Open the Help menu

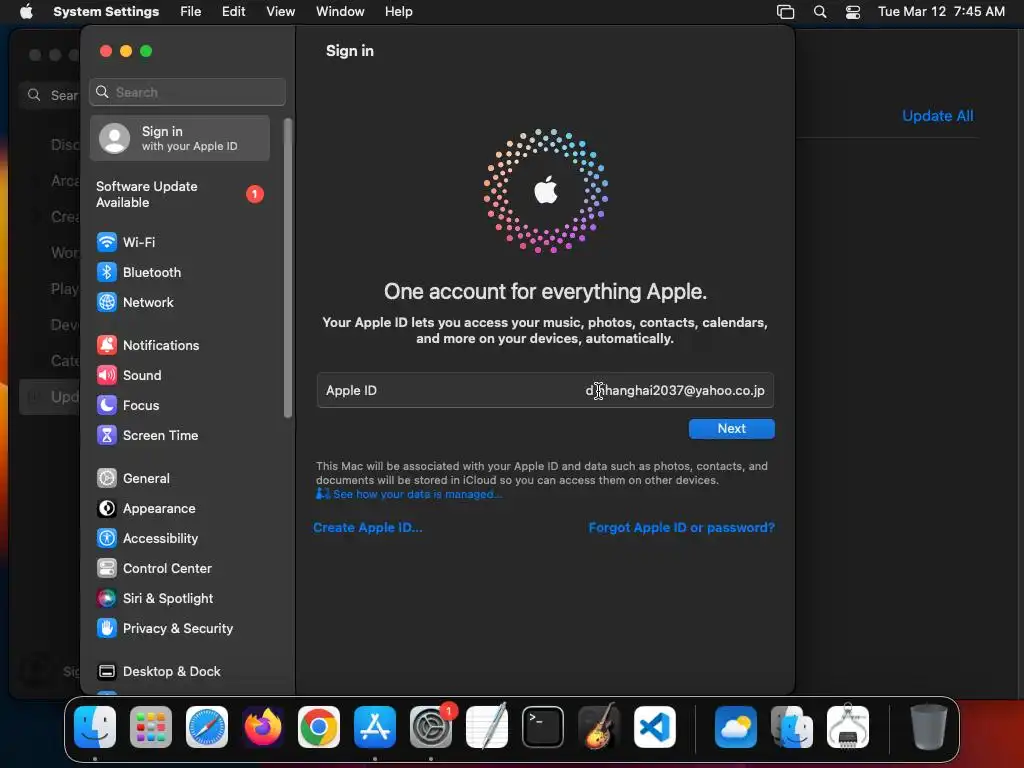coord(398,12)
